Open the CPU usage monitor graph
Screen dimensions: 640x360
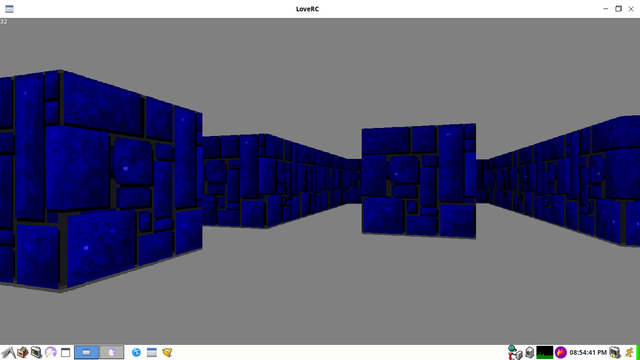tap(544, 352)
